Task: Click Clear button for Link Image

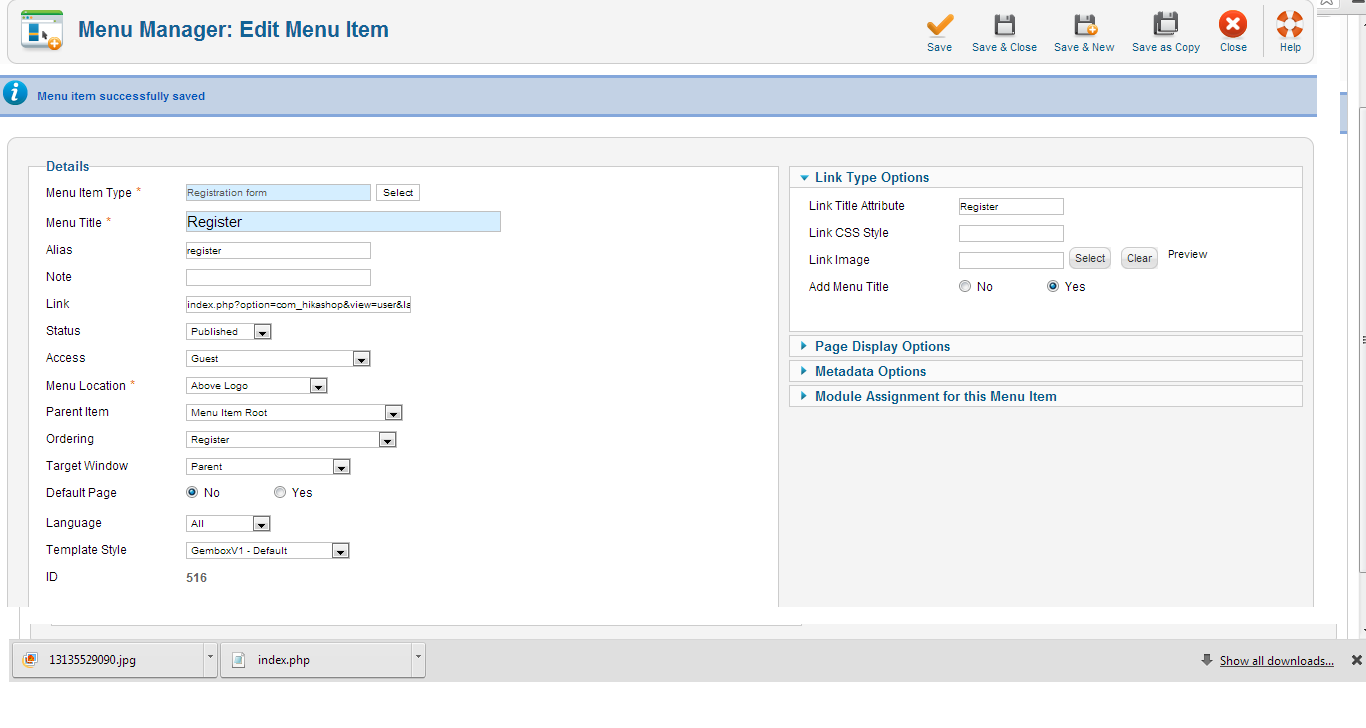Action: 1139,258
